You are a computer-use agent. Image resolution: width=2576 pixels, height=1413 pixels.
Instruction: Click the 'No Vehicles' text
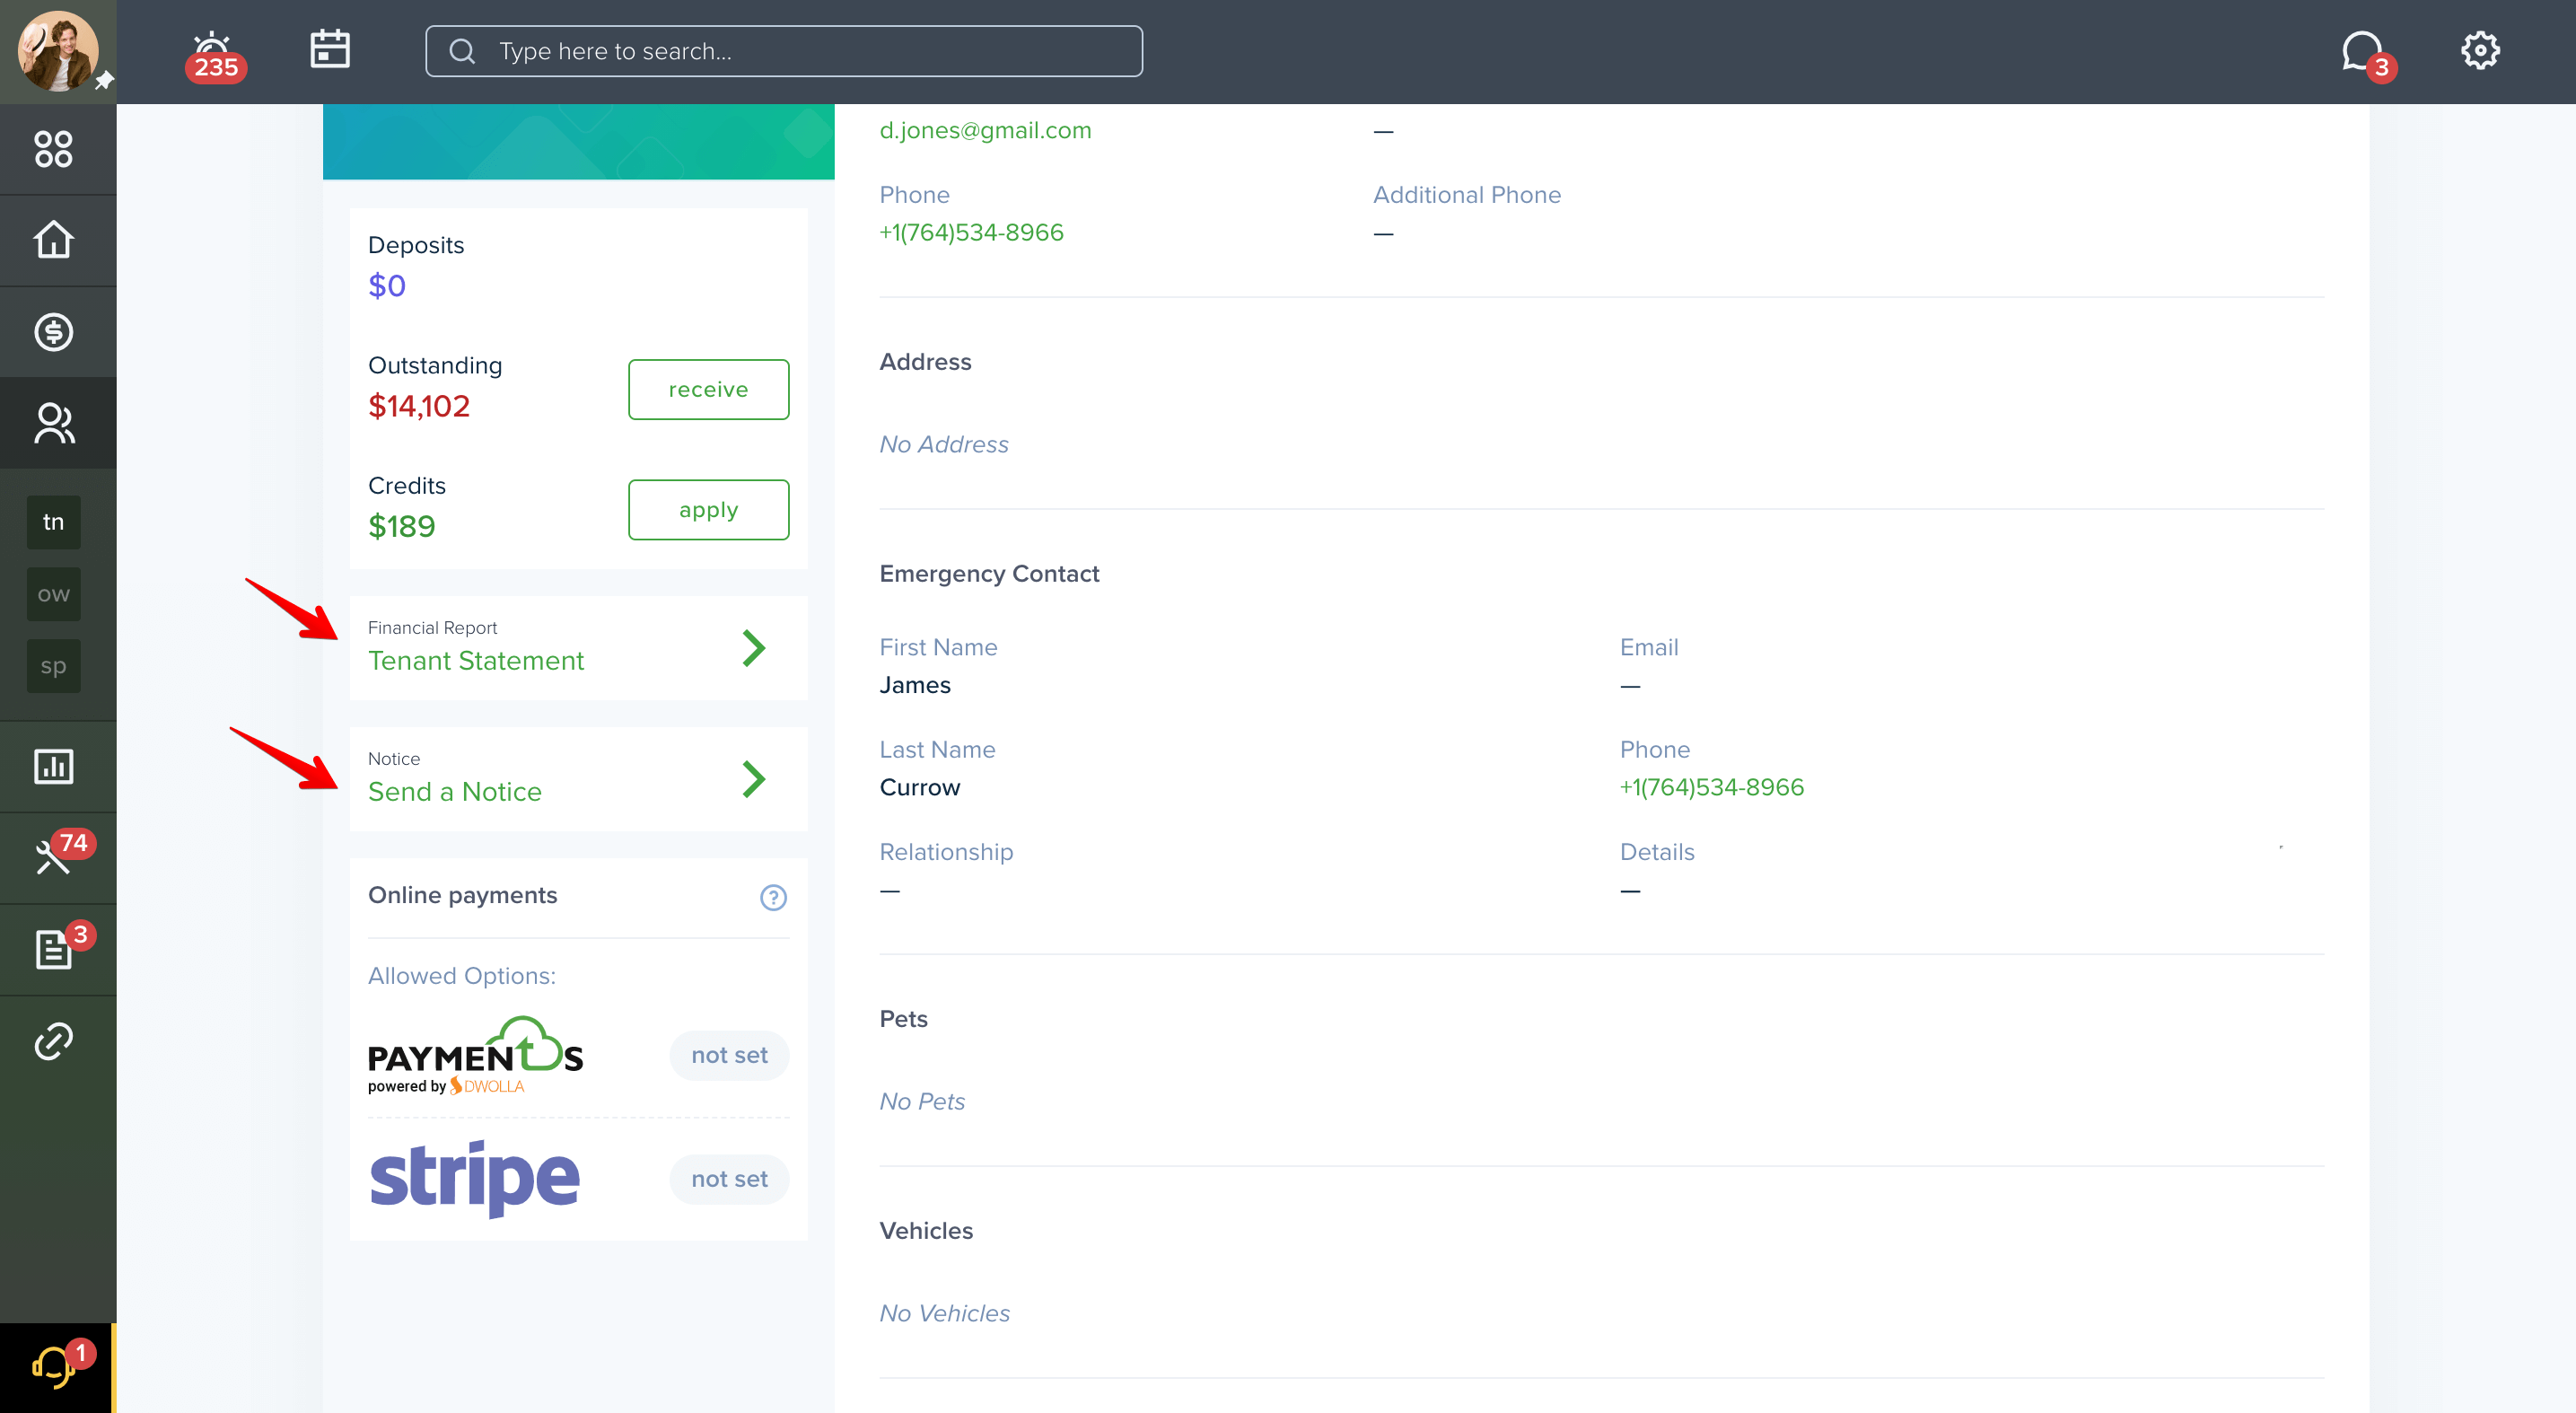[944, 1313]
